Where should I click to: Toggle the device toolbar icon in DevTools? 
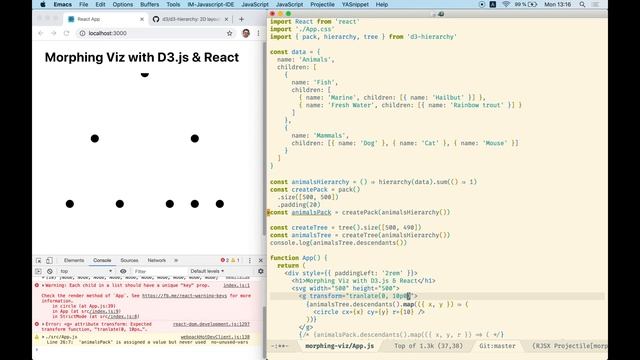(49, 260)
